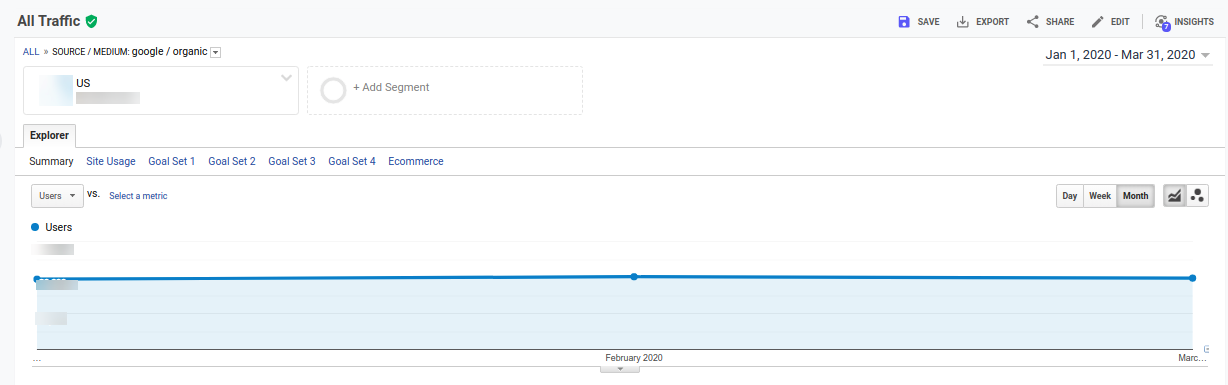Open the Users metric dropdown
1228x385 pixels.
pos(57,196)
